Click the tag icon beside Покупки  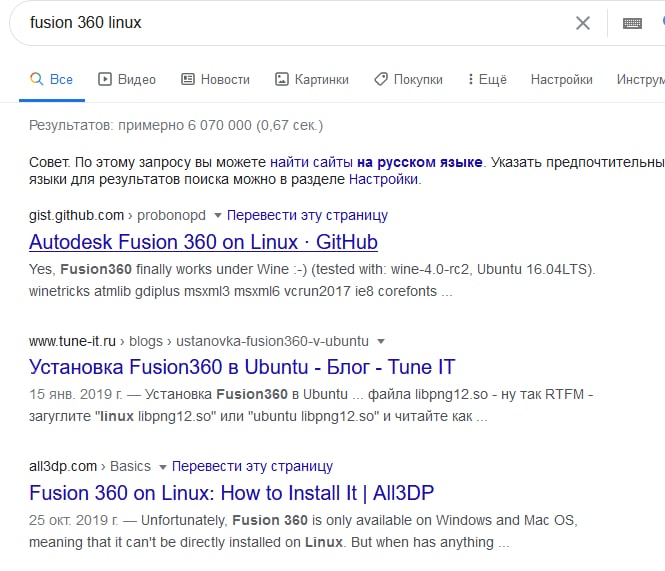click(381, 79)
